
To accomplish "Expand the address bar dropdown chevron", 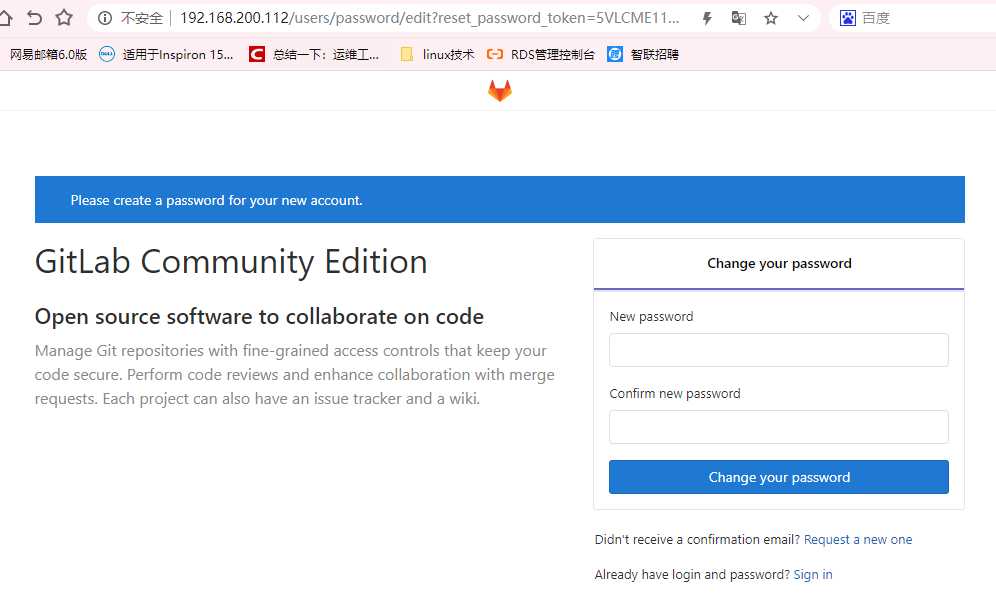I will (x=804, y=18).
